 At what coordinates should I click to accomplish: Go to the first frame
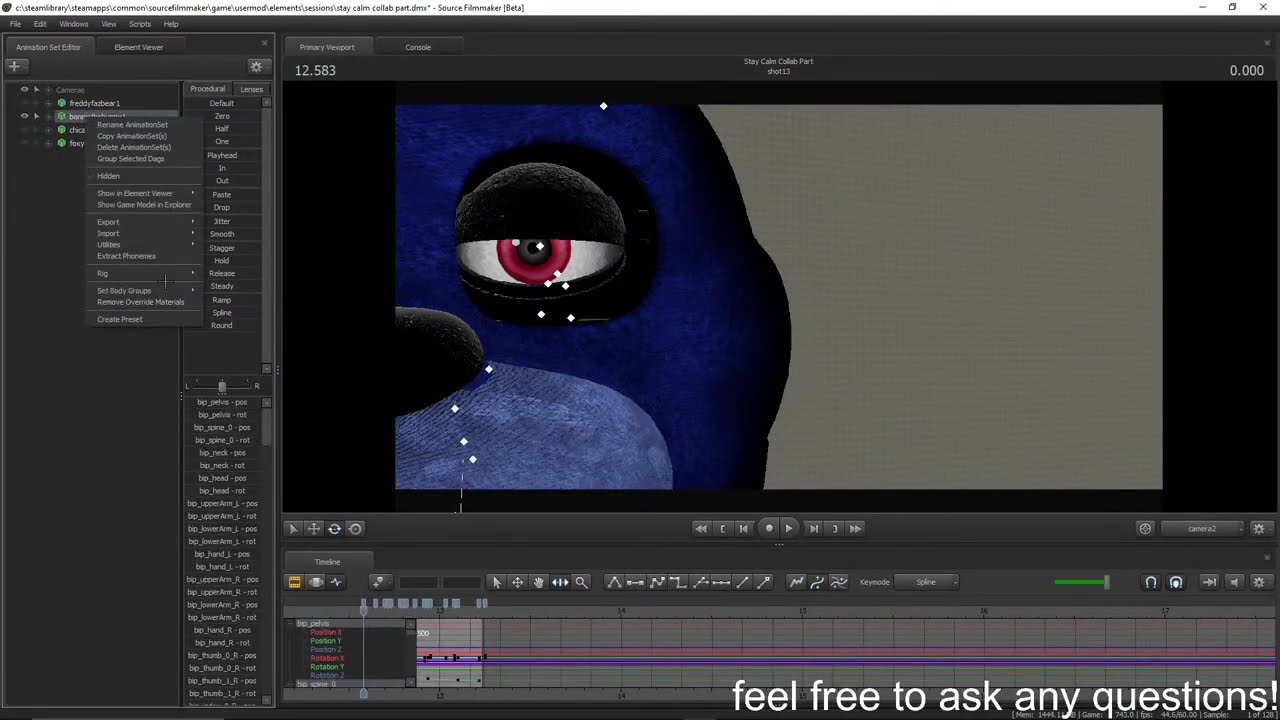701,528
